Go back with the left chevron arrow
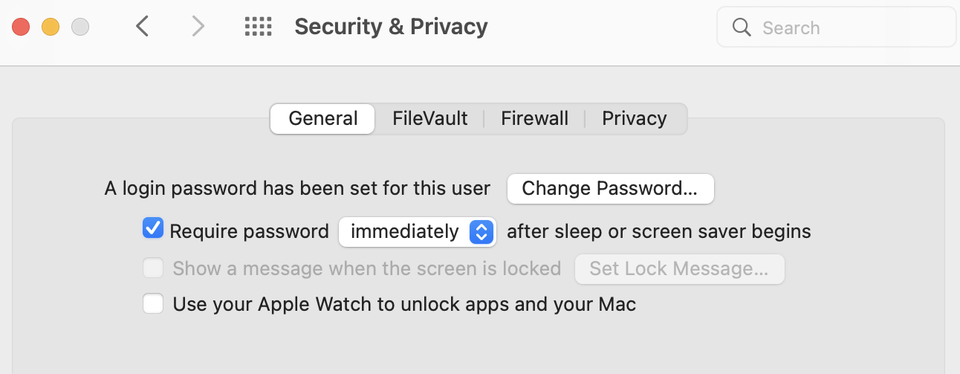Image resolution: width=960 pixels, height=374 pixels. (x=142, y=26)
